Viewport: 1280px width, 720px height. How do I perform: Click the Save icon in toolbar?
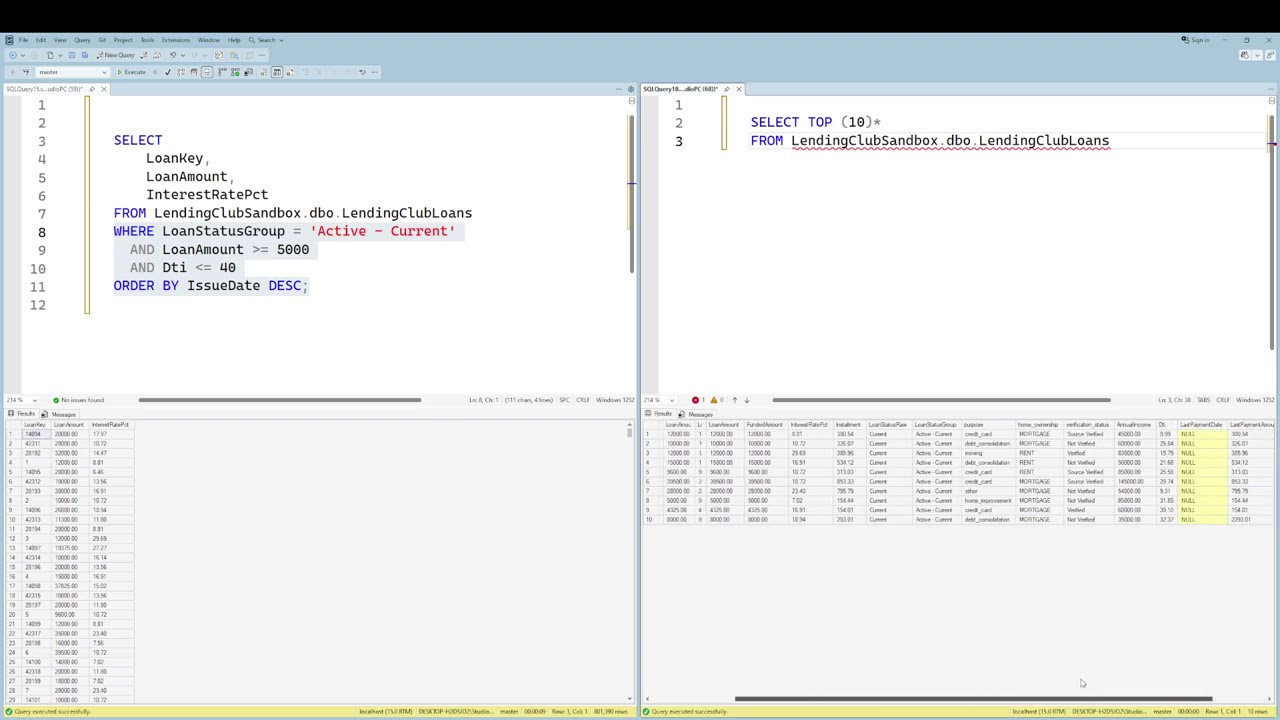tap(72, 55)
